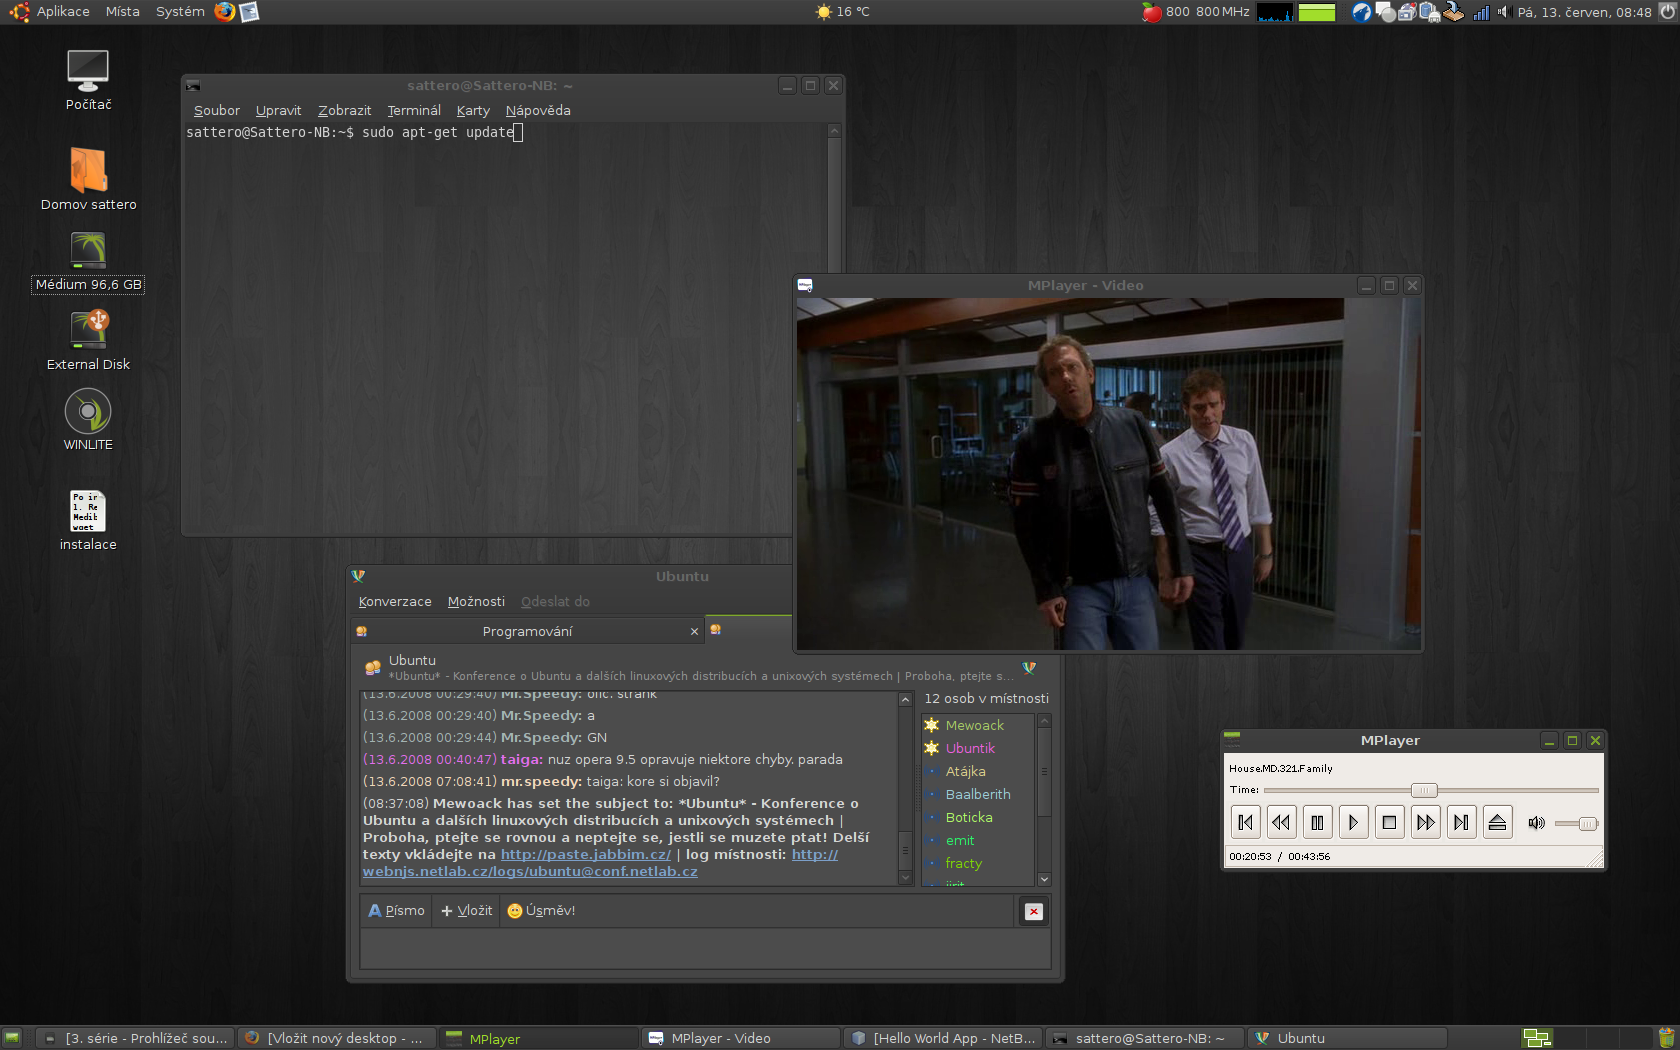The image size is (1680, 1050).
Task: Open the webnjs.netlab.cz logs link
Action: coord(530,871)
